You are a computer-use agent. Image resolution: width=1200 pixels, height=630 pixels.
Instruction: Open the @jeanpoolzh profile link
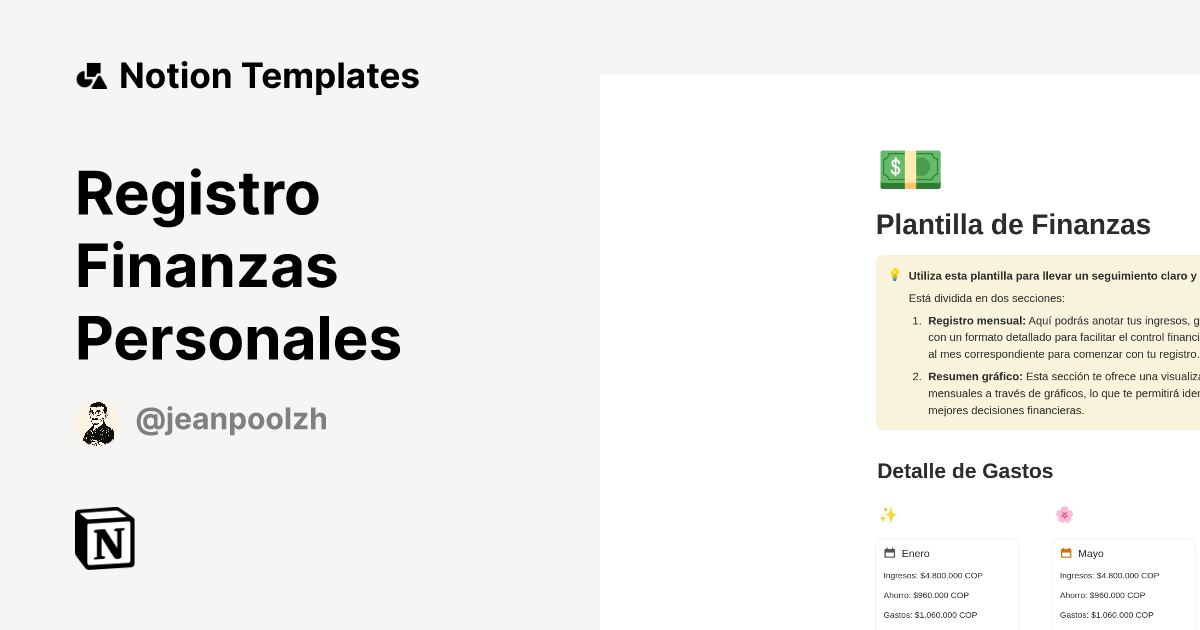[232, 419]
